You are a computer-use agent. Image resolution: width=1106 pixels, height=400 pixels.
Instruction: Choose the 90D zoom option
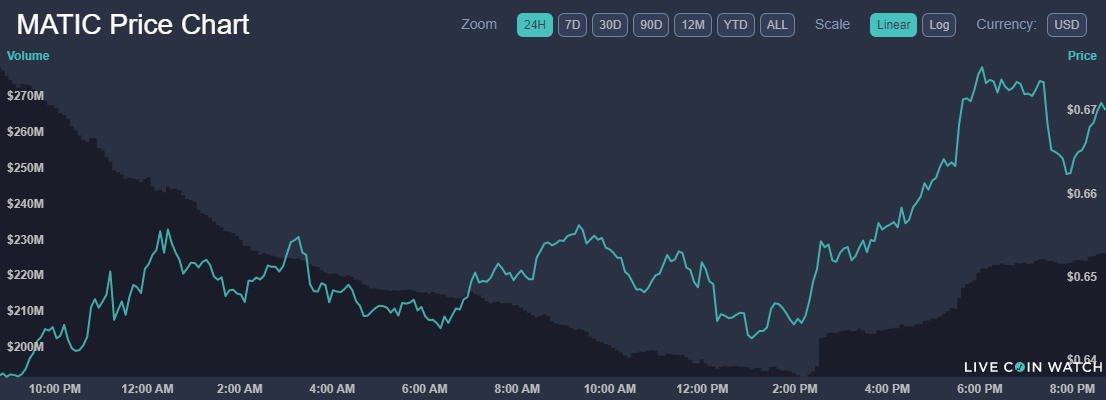pyautogui.click(x=651, y=25)
